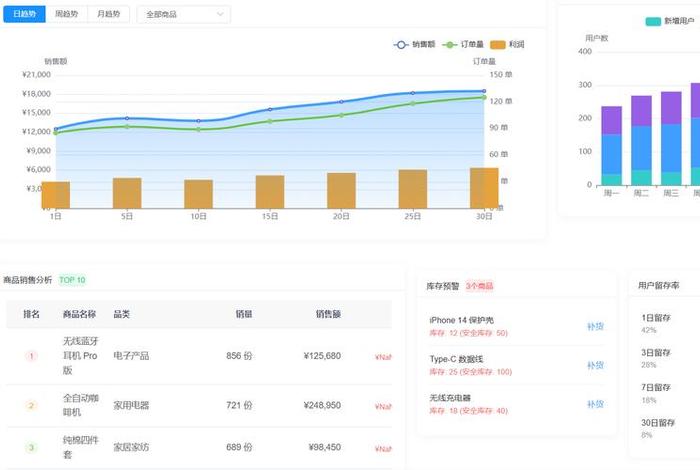Click the TOP 10 tag
The image size is (700, 470).
pyautogui.click(x=72, y=280)
